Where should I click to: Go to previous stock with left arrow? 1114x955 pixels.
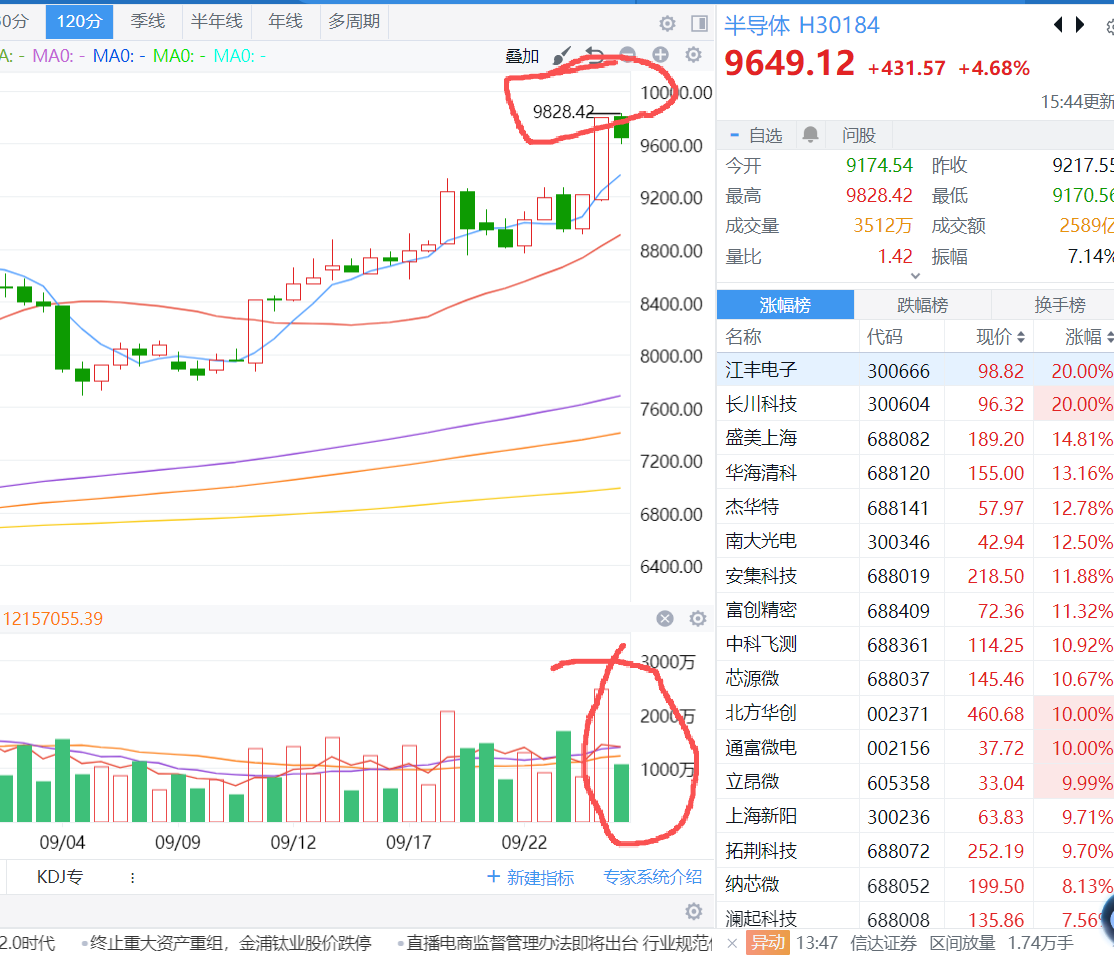click(1058, 25)
